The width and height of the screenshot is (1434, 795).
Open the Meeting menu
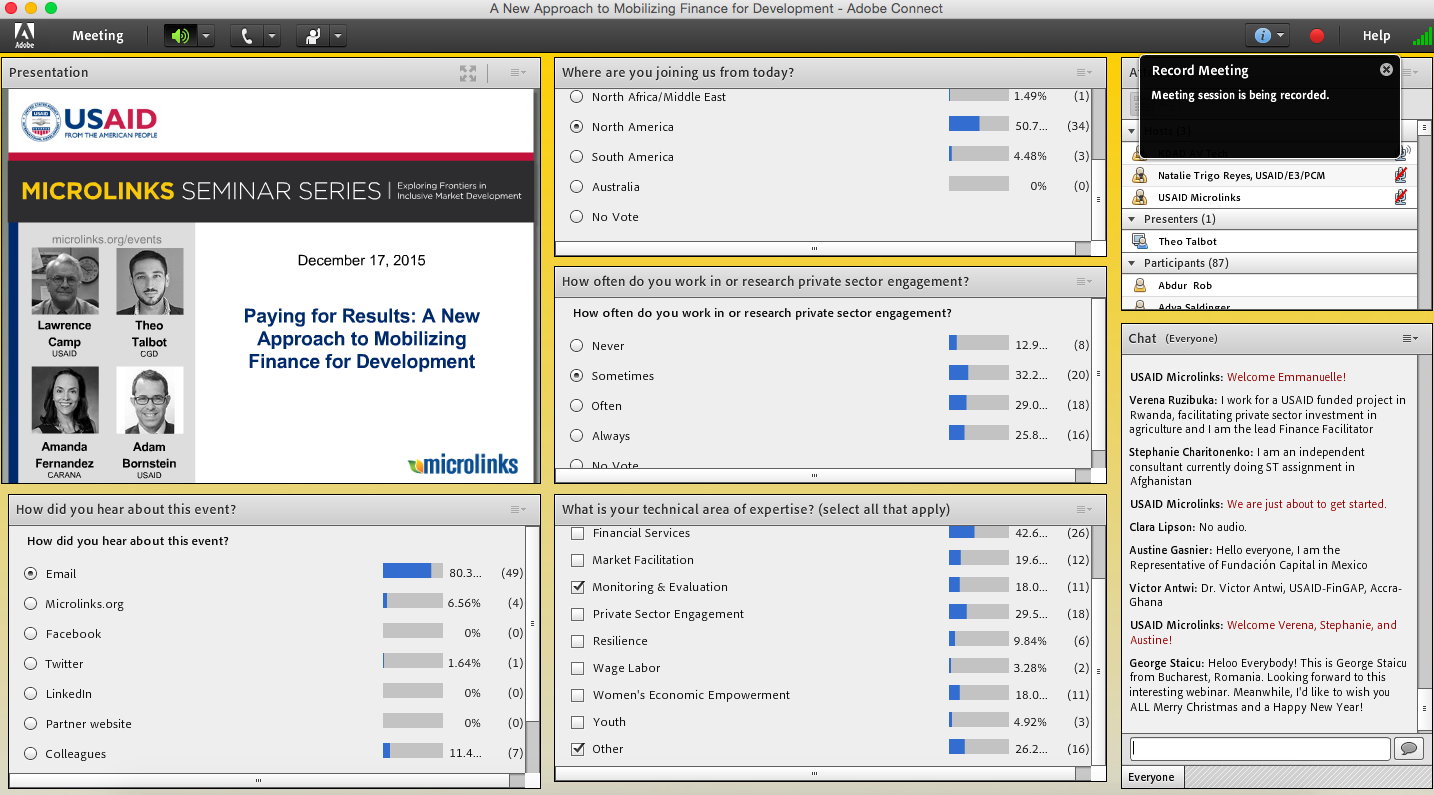[x=97, y=36]
